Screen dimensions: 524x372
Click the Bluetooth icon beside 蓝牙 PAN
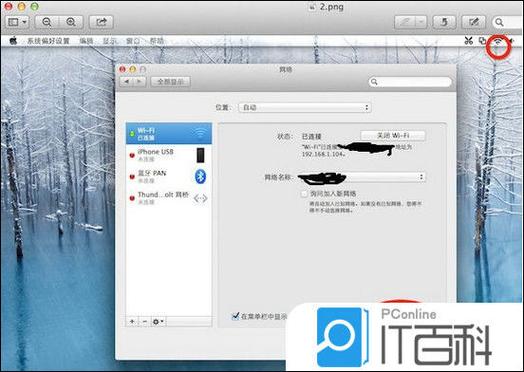(200, 176)
